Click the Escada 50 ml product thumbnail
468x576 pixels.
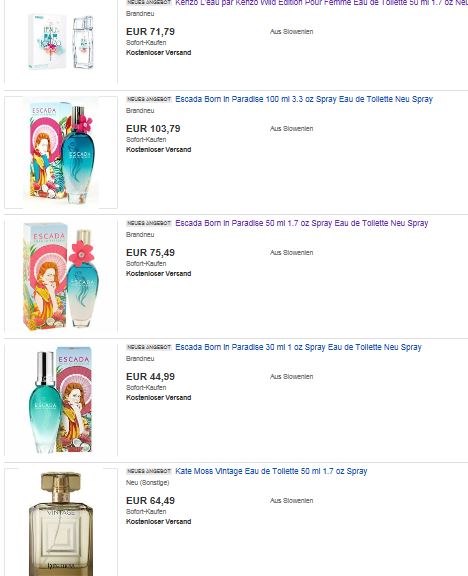61,276
